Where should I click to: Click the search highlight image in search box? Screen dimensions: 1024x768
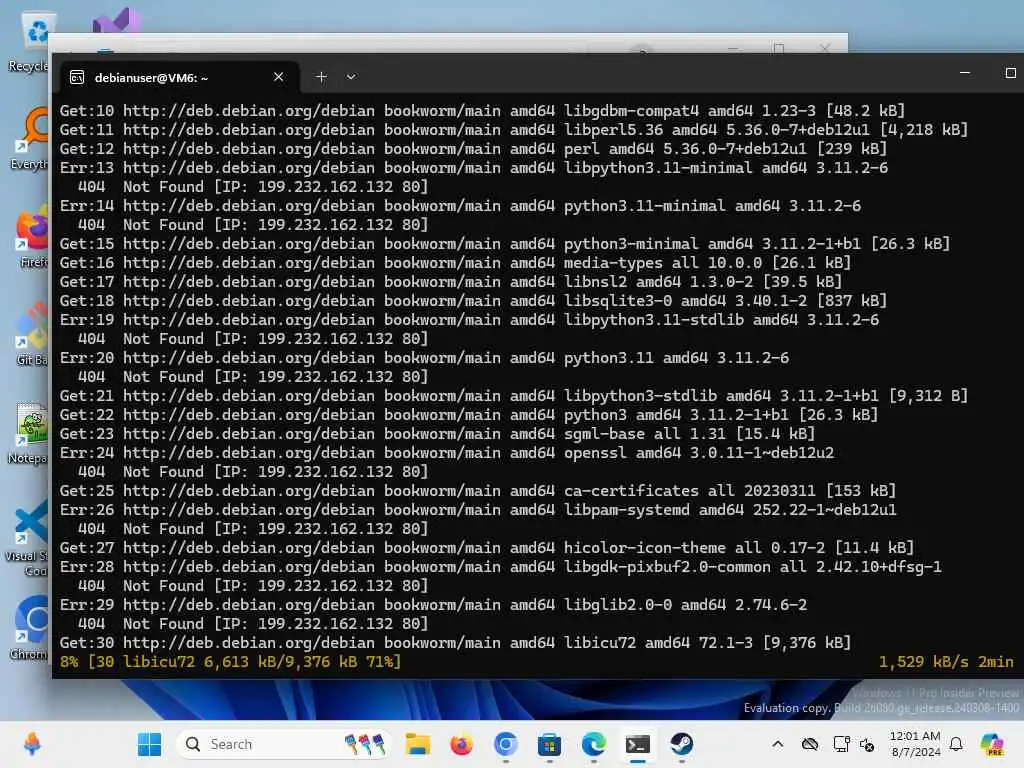point(366,744)
